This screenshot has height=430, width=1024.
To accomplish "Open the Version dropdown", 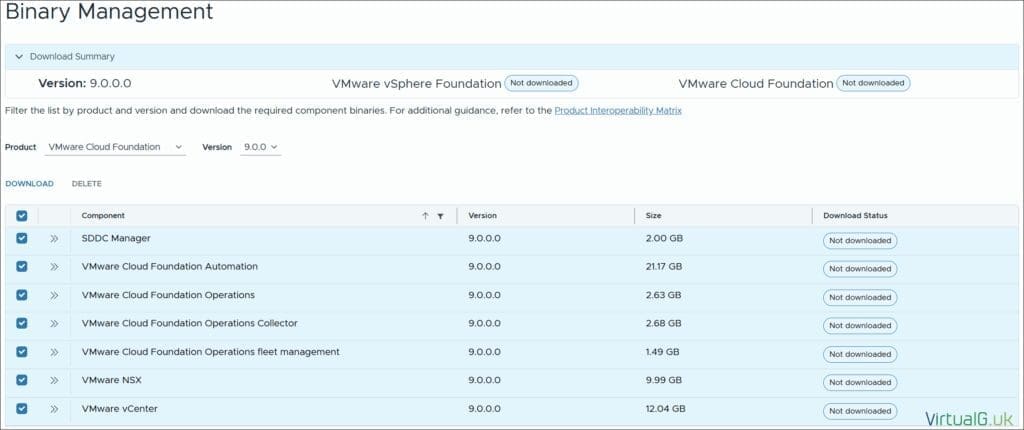I will coord(260,147).
